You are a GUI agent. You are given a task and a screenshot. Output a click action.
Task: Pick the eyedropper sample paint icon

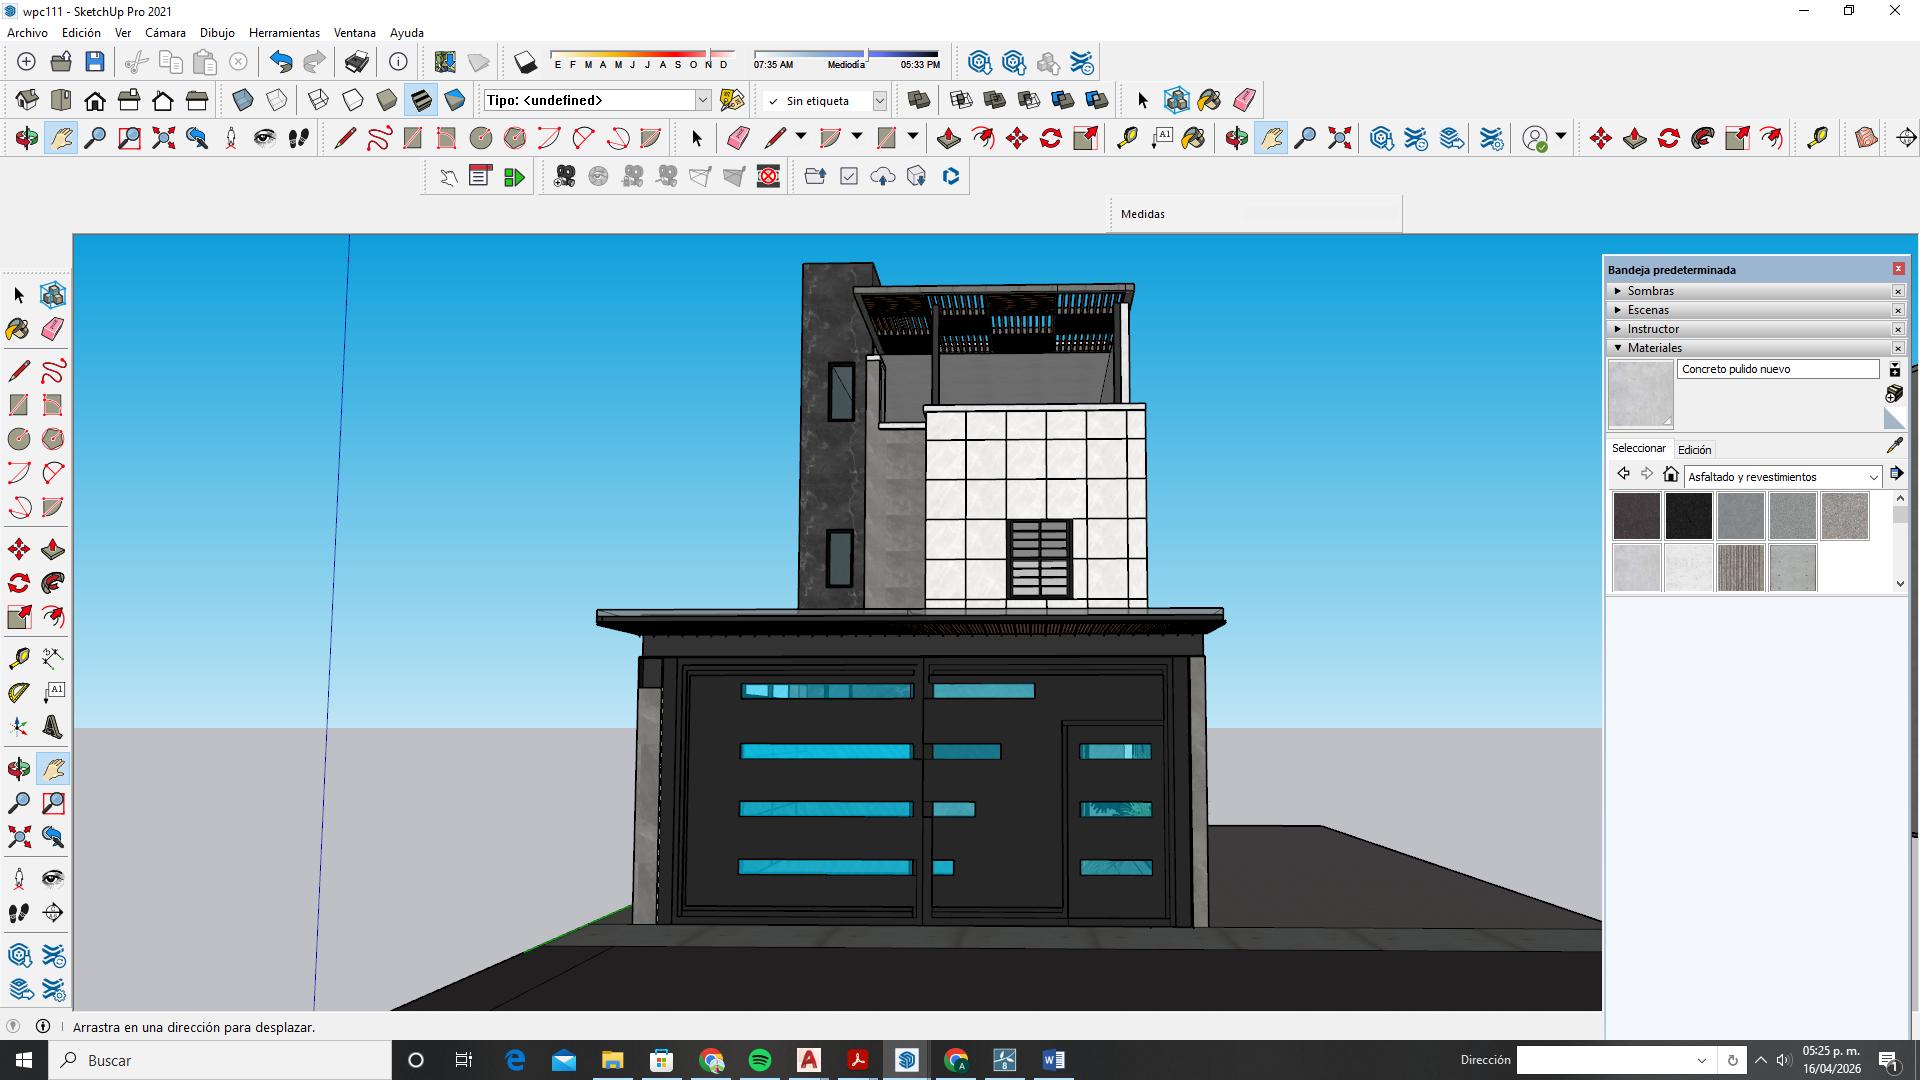tap(1894, 446)
